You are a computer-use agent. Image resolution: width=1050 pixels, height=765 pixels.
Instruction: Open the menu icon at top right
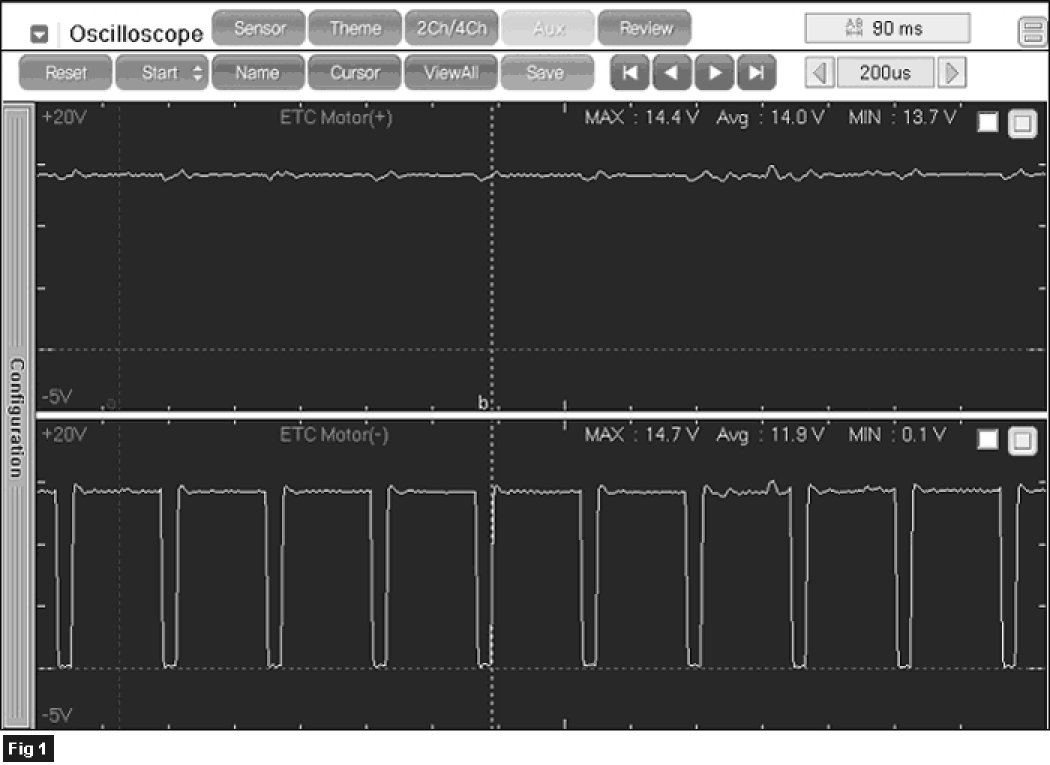click(1029, 33)
